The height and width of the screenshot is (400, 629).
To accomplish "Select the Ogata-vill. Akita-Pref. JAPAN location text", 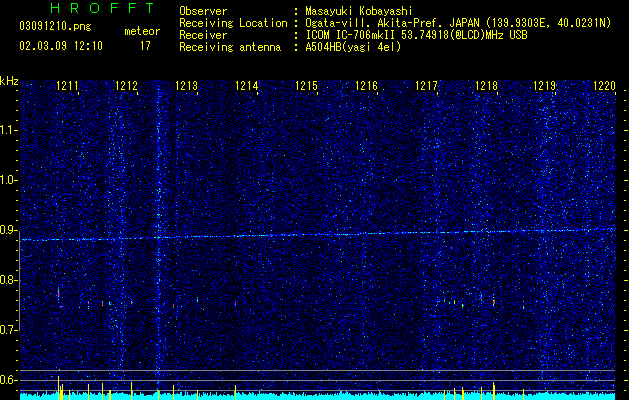I will 458,23.
